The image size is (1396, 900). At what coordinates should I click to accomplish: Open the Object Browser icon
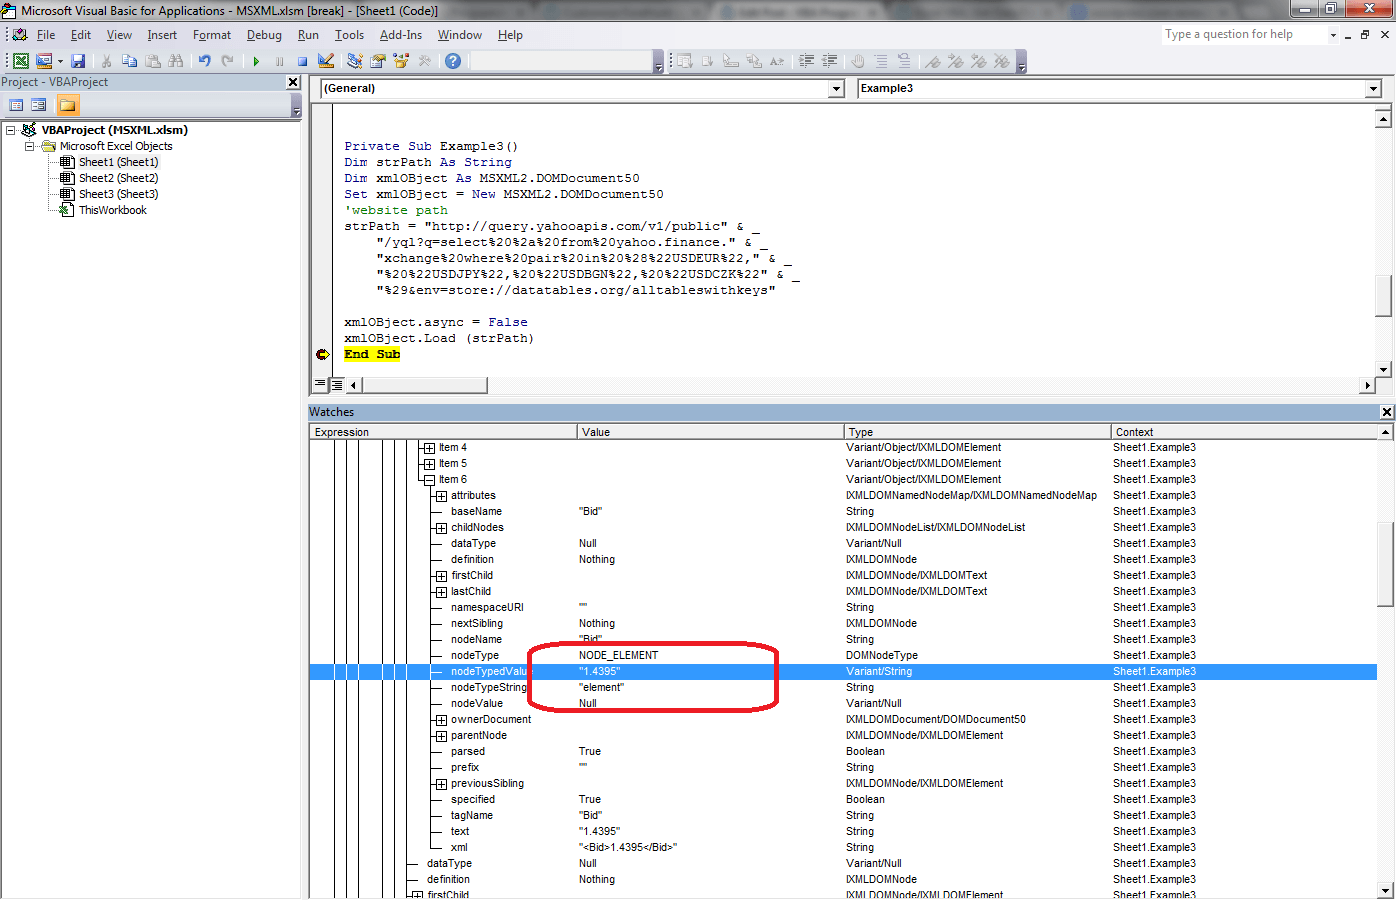[x=401, y=61]
